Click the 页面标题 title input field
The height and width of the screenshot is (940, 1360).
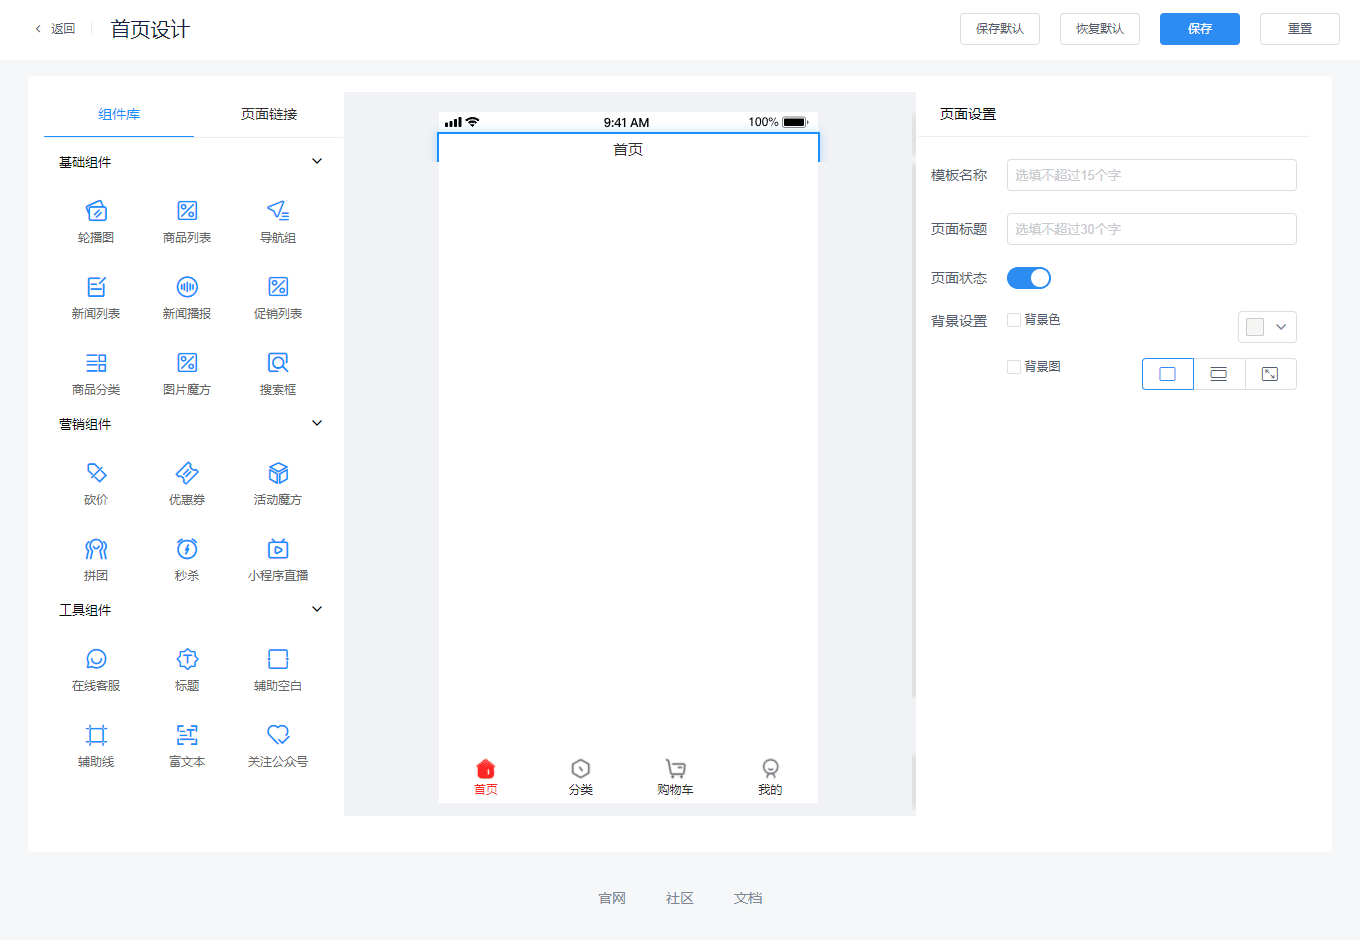point(1151,228)
